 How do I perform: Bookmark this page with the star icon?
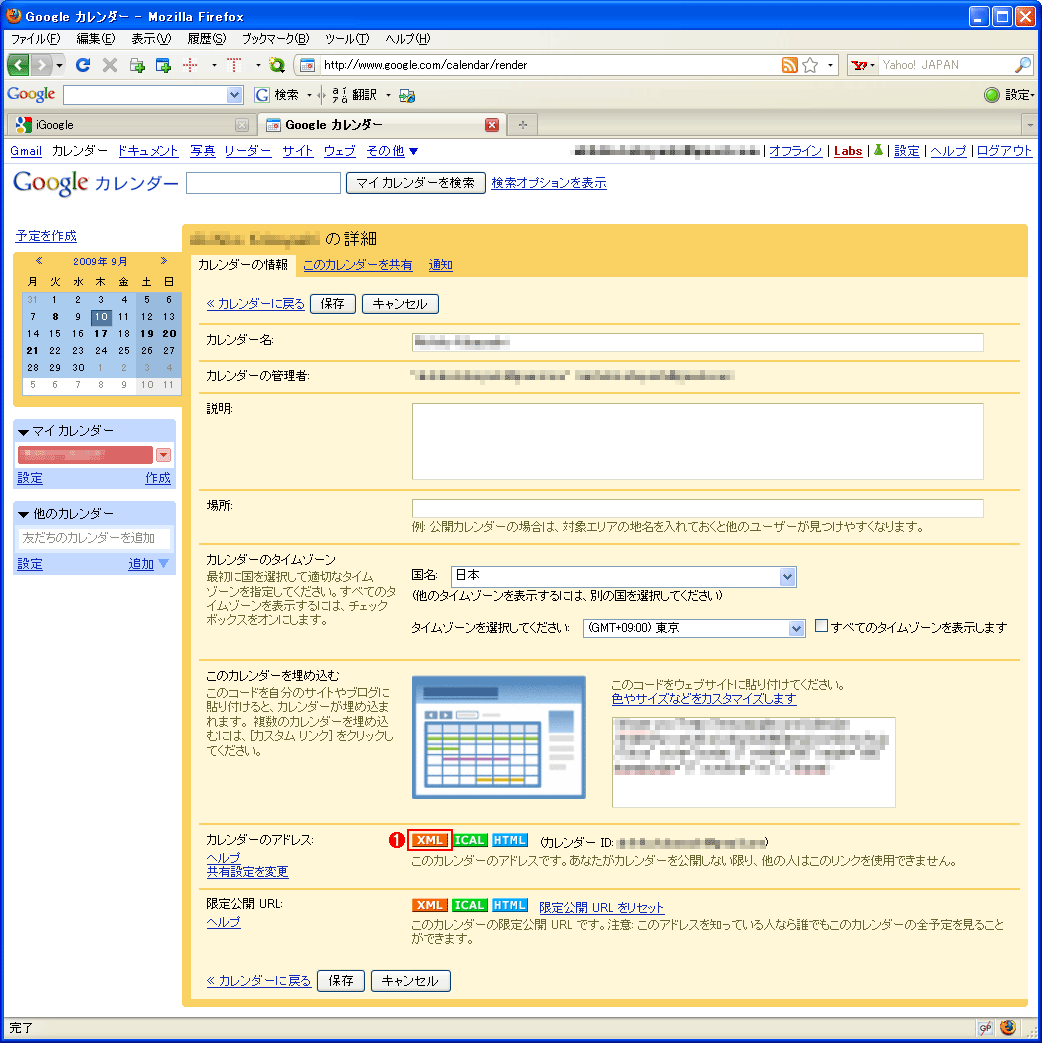(810, 65)
